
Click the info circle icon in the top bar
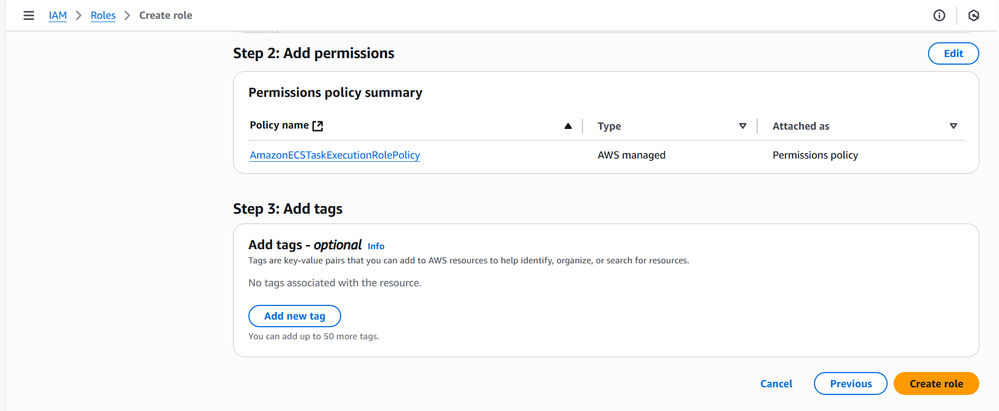pyautogui.click(x=939, y=16)
